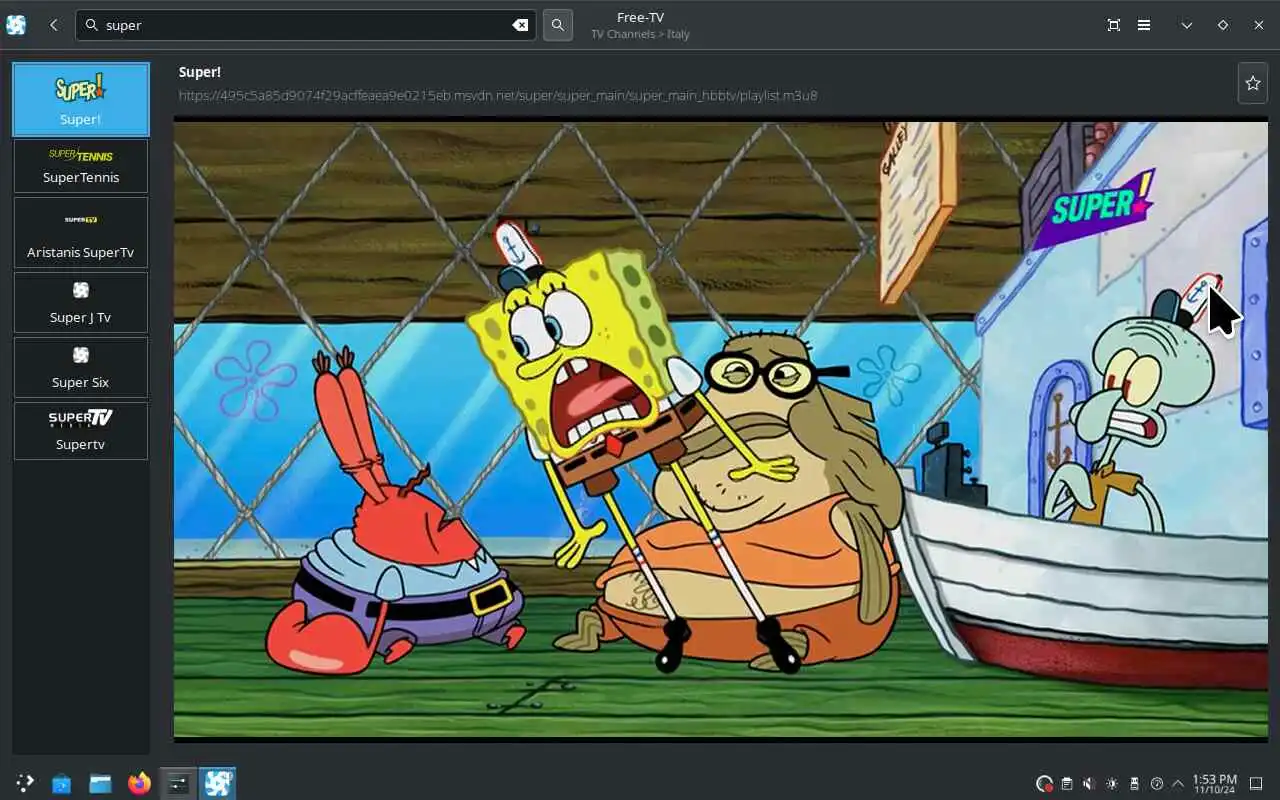Click the video playback area

coord(721,429)
